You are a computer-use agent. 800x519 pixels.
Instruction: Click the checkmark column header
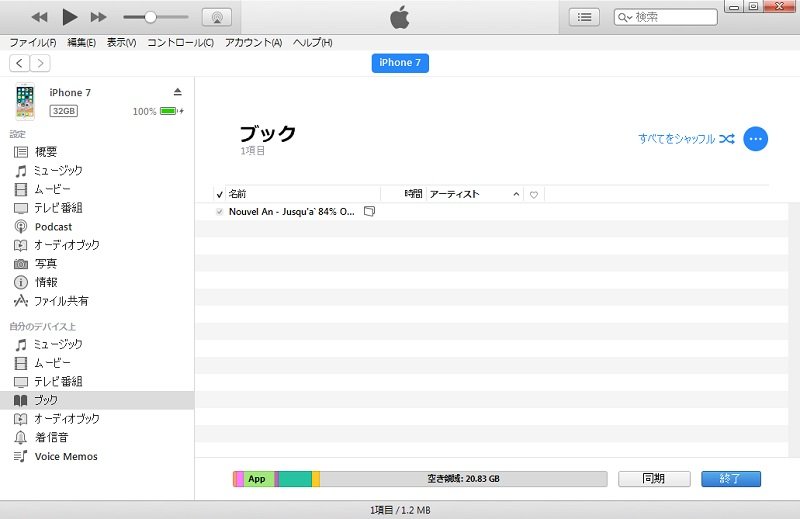point(219,194)
